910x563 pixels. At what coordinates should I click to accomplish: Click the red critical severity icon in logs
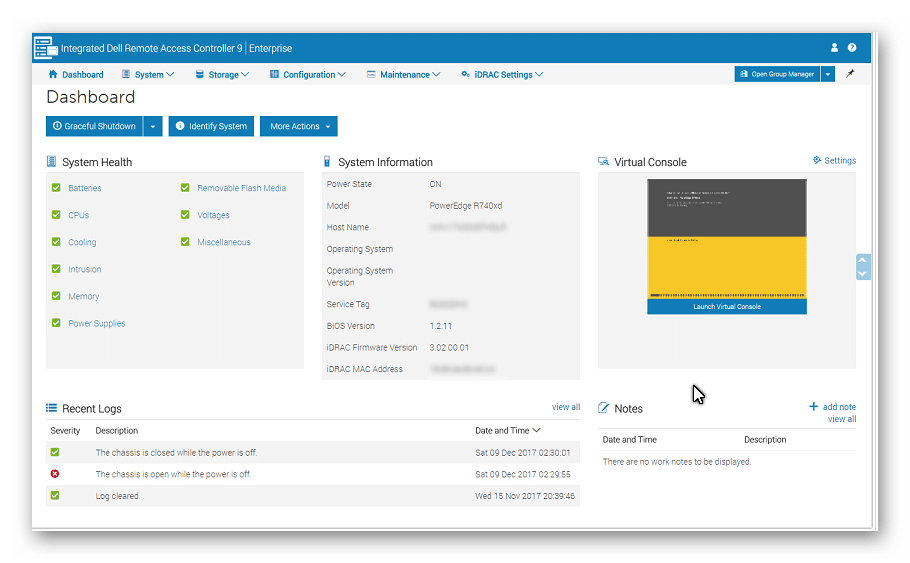pyautogui.click(x=55, y=474)
